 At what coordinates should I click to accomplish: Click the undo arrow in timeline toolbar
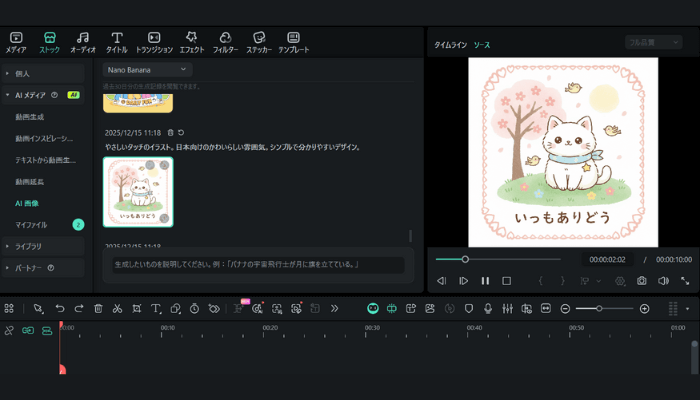(60, 309)
